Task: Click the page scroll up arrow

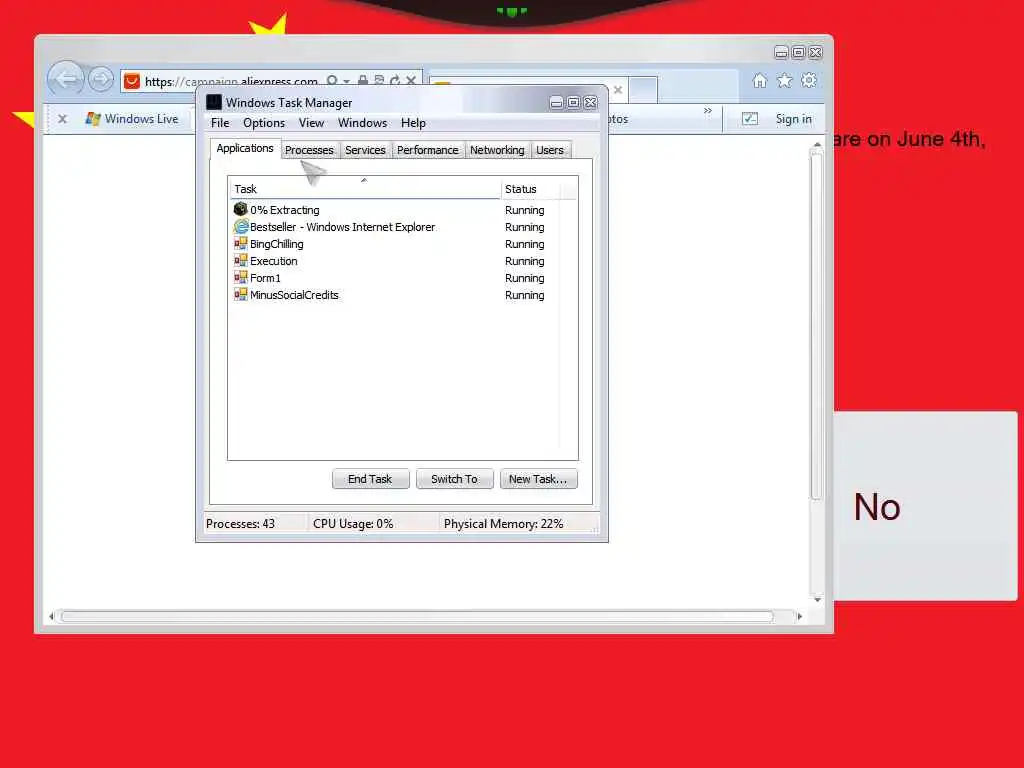Action: coord(817,144)
